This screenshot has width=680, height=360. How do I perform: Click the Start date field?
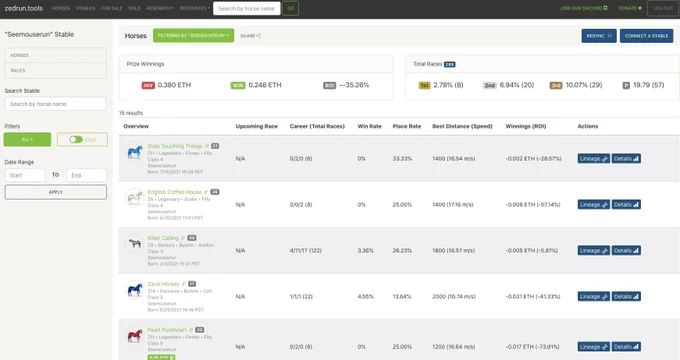click(x=25, y=175)
